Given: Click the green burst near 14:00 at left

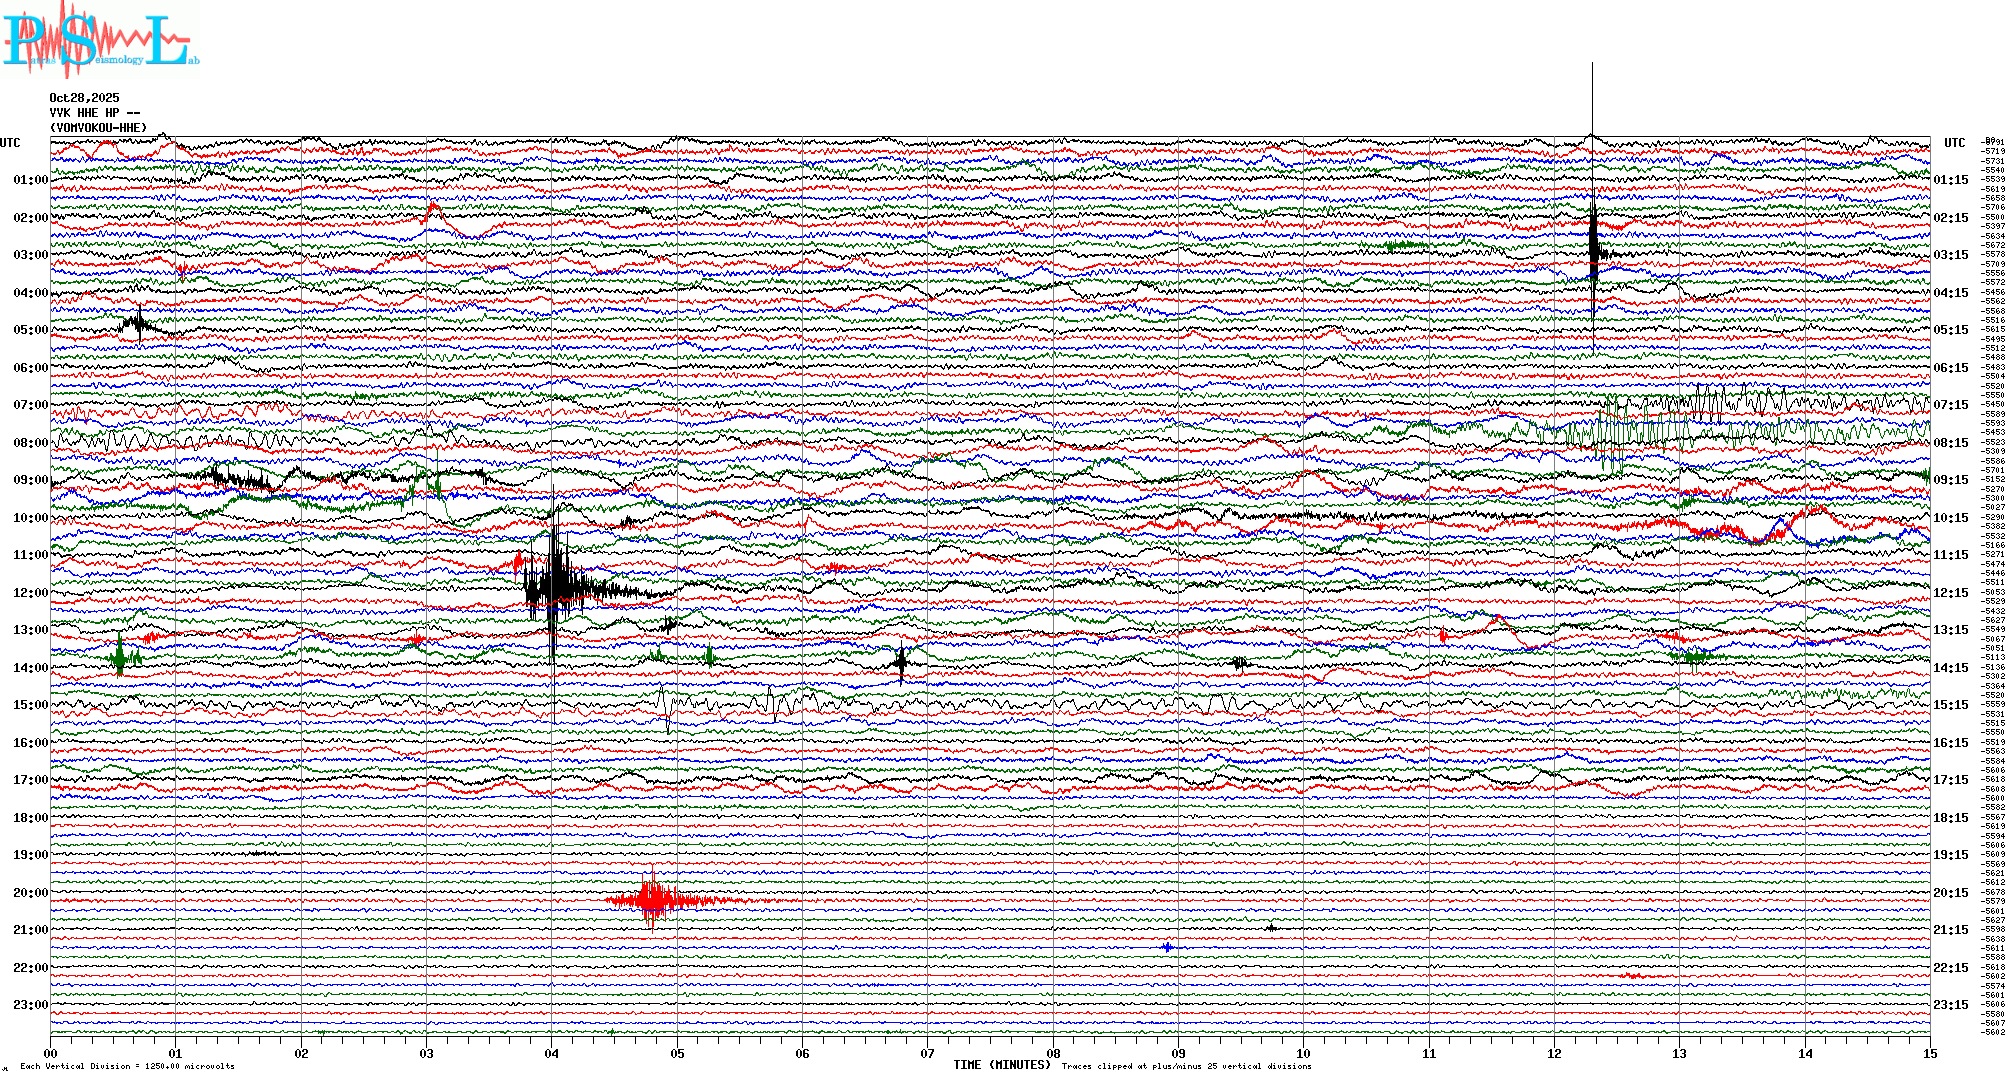Looking at the screenshot, I should [x=120, y=657].
